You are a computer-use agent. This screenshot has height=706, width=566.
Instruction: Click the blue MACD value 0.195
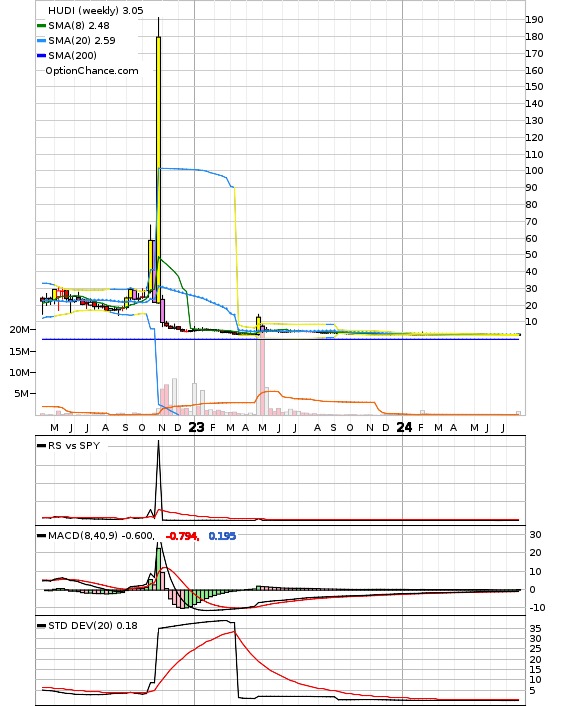pyautogui.click(x=222, y=536)
